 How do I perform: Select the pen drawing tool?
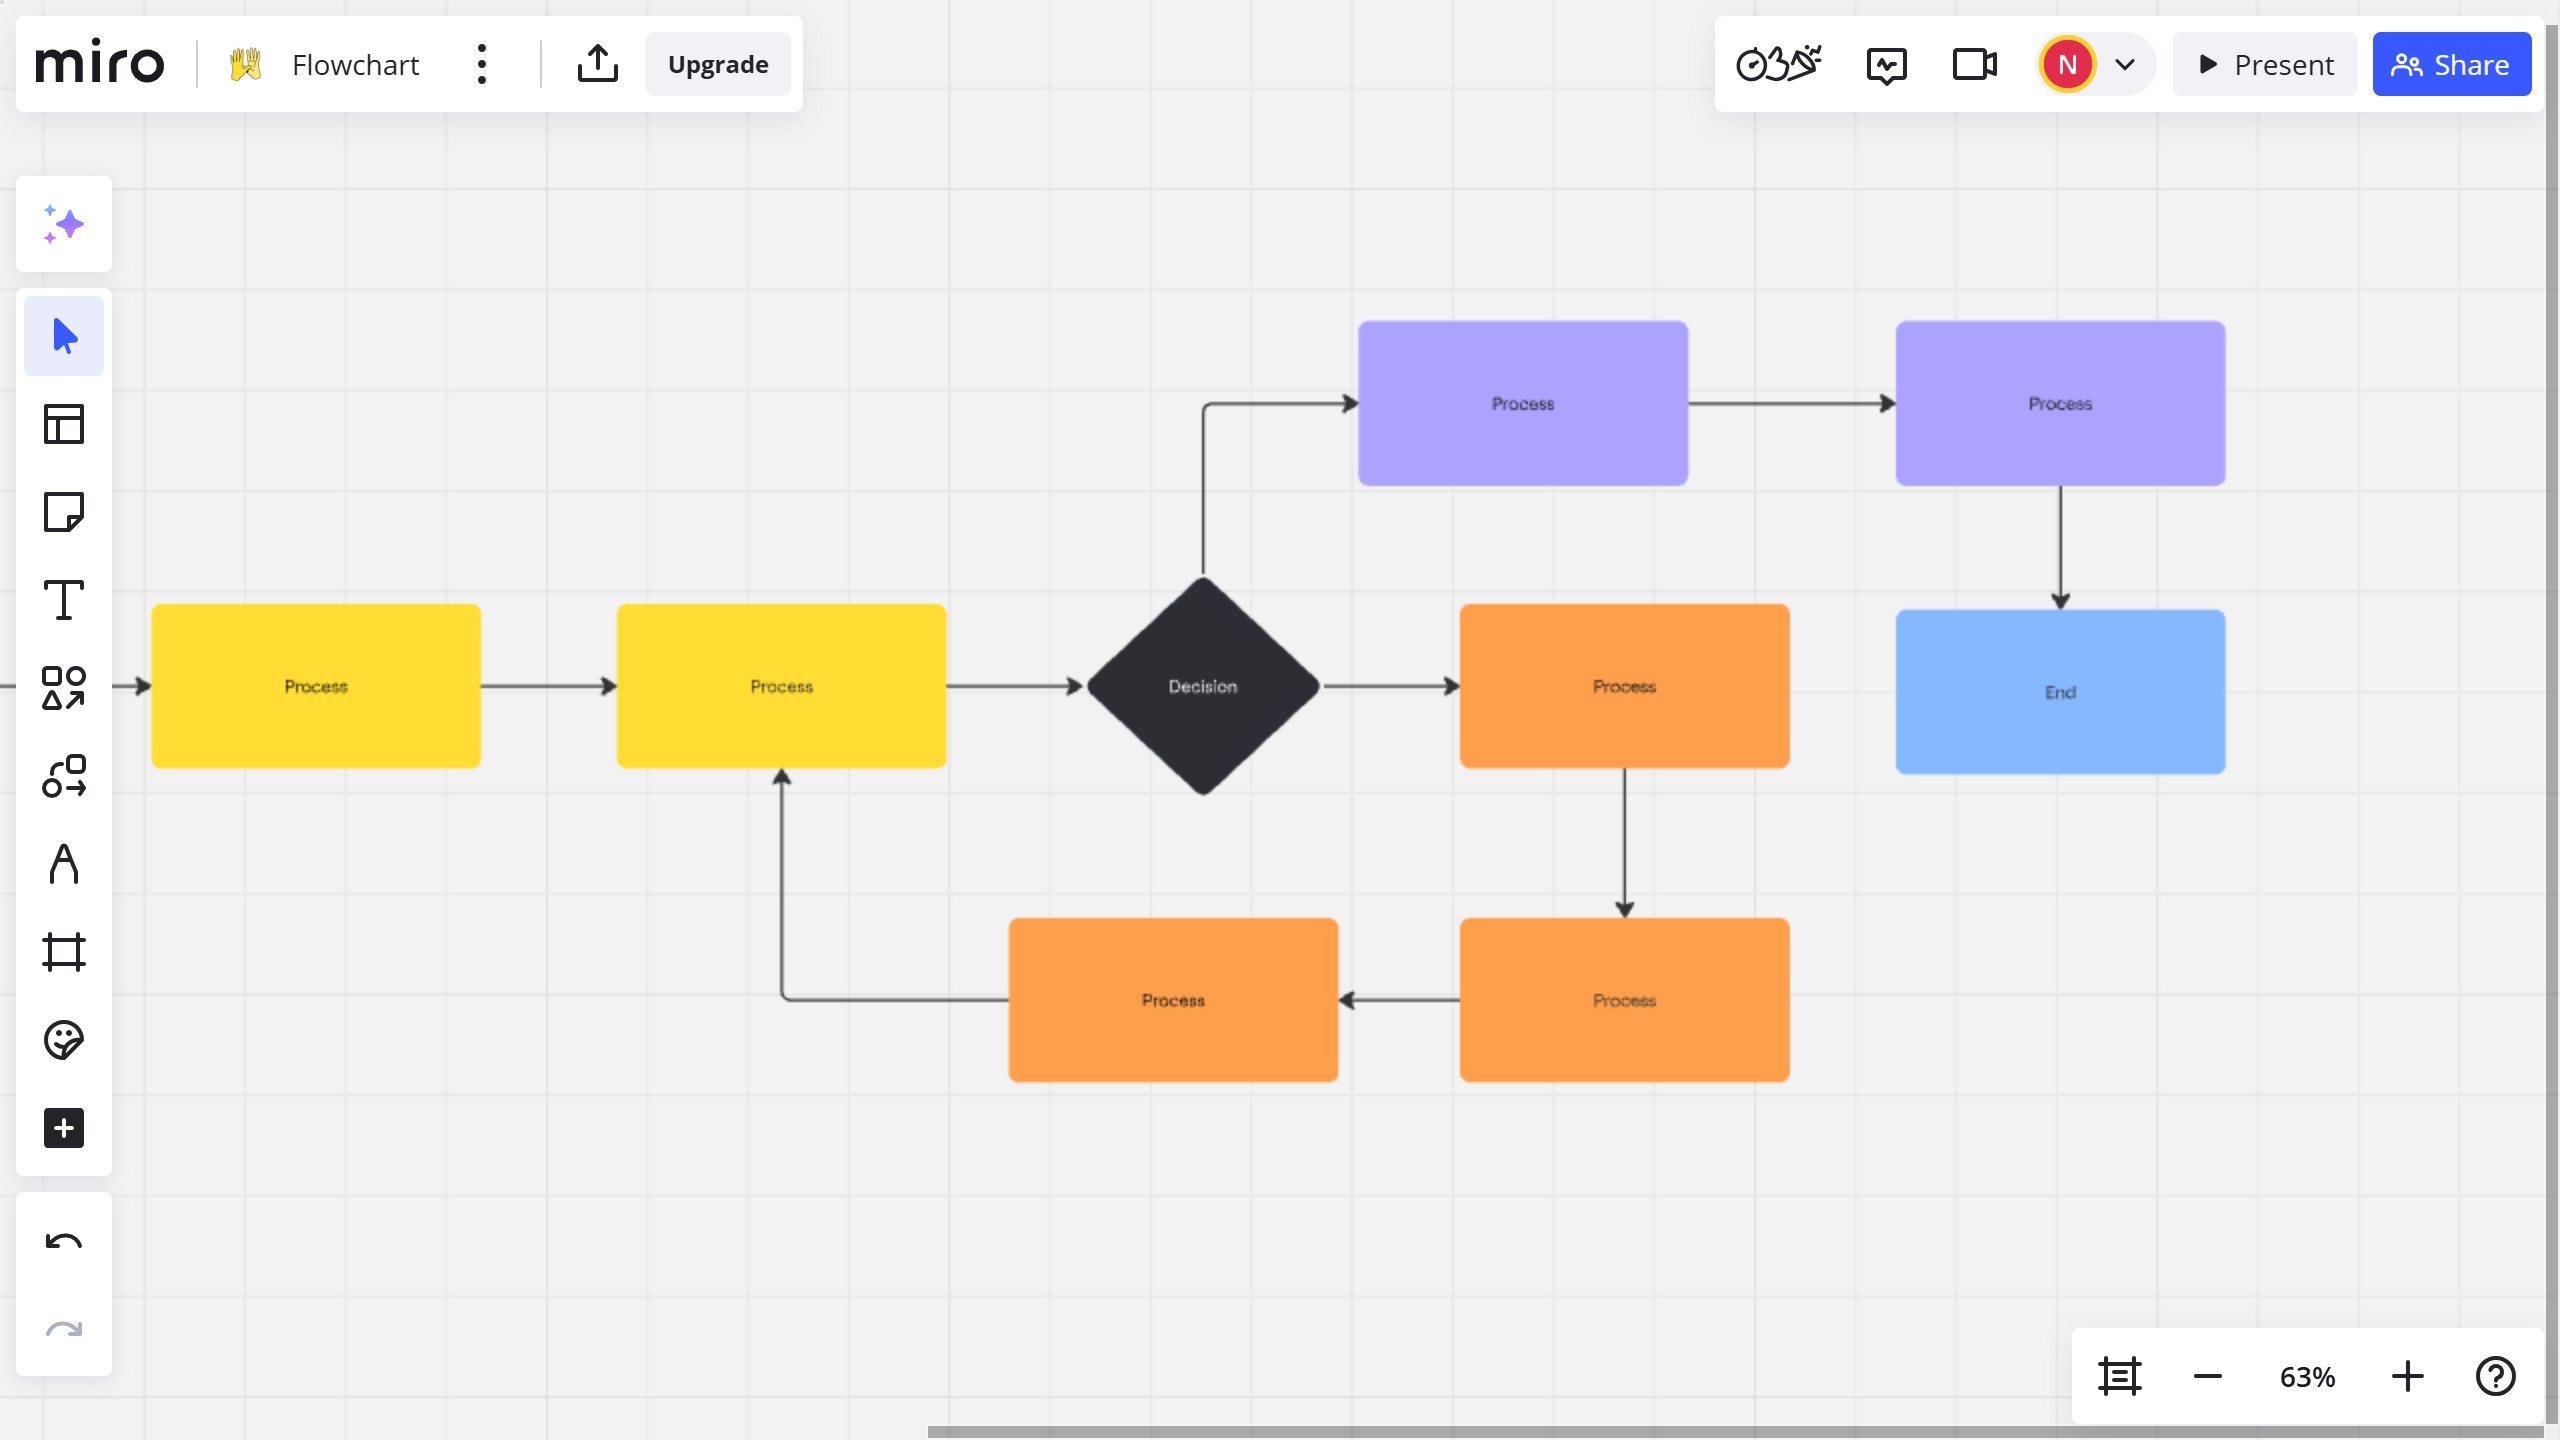(x=64, y=864)
